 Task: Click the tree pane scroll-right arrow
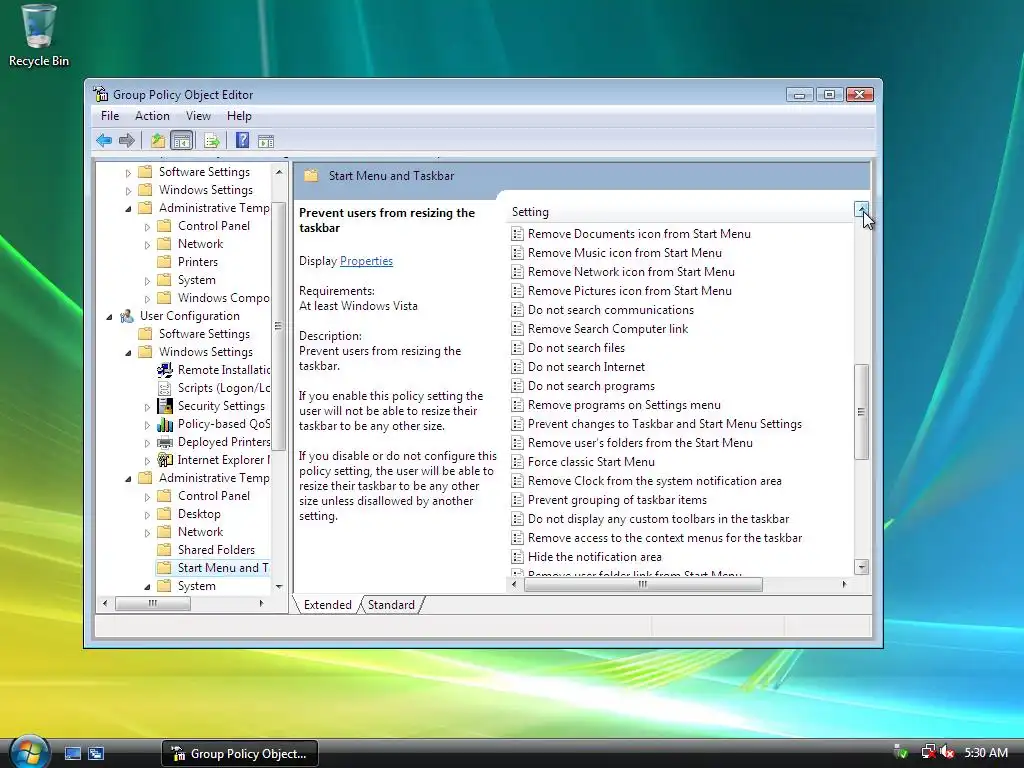261,603
